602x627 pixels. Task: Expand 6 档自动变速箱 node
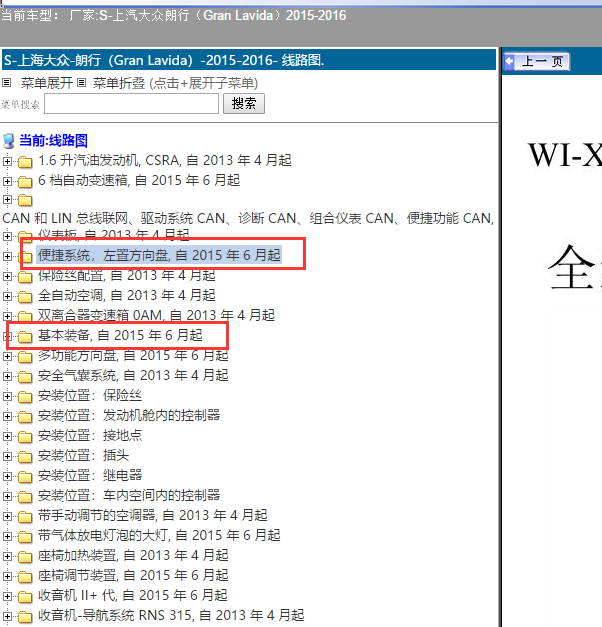tap(7, 181)
